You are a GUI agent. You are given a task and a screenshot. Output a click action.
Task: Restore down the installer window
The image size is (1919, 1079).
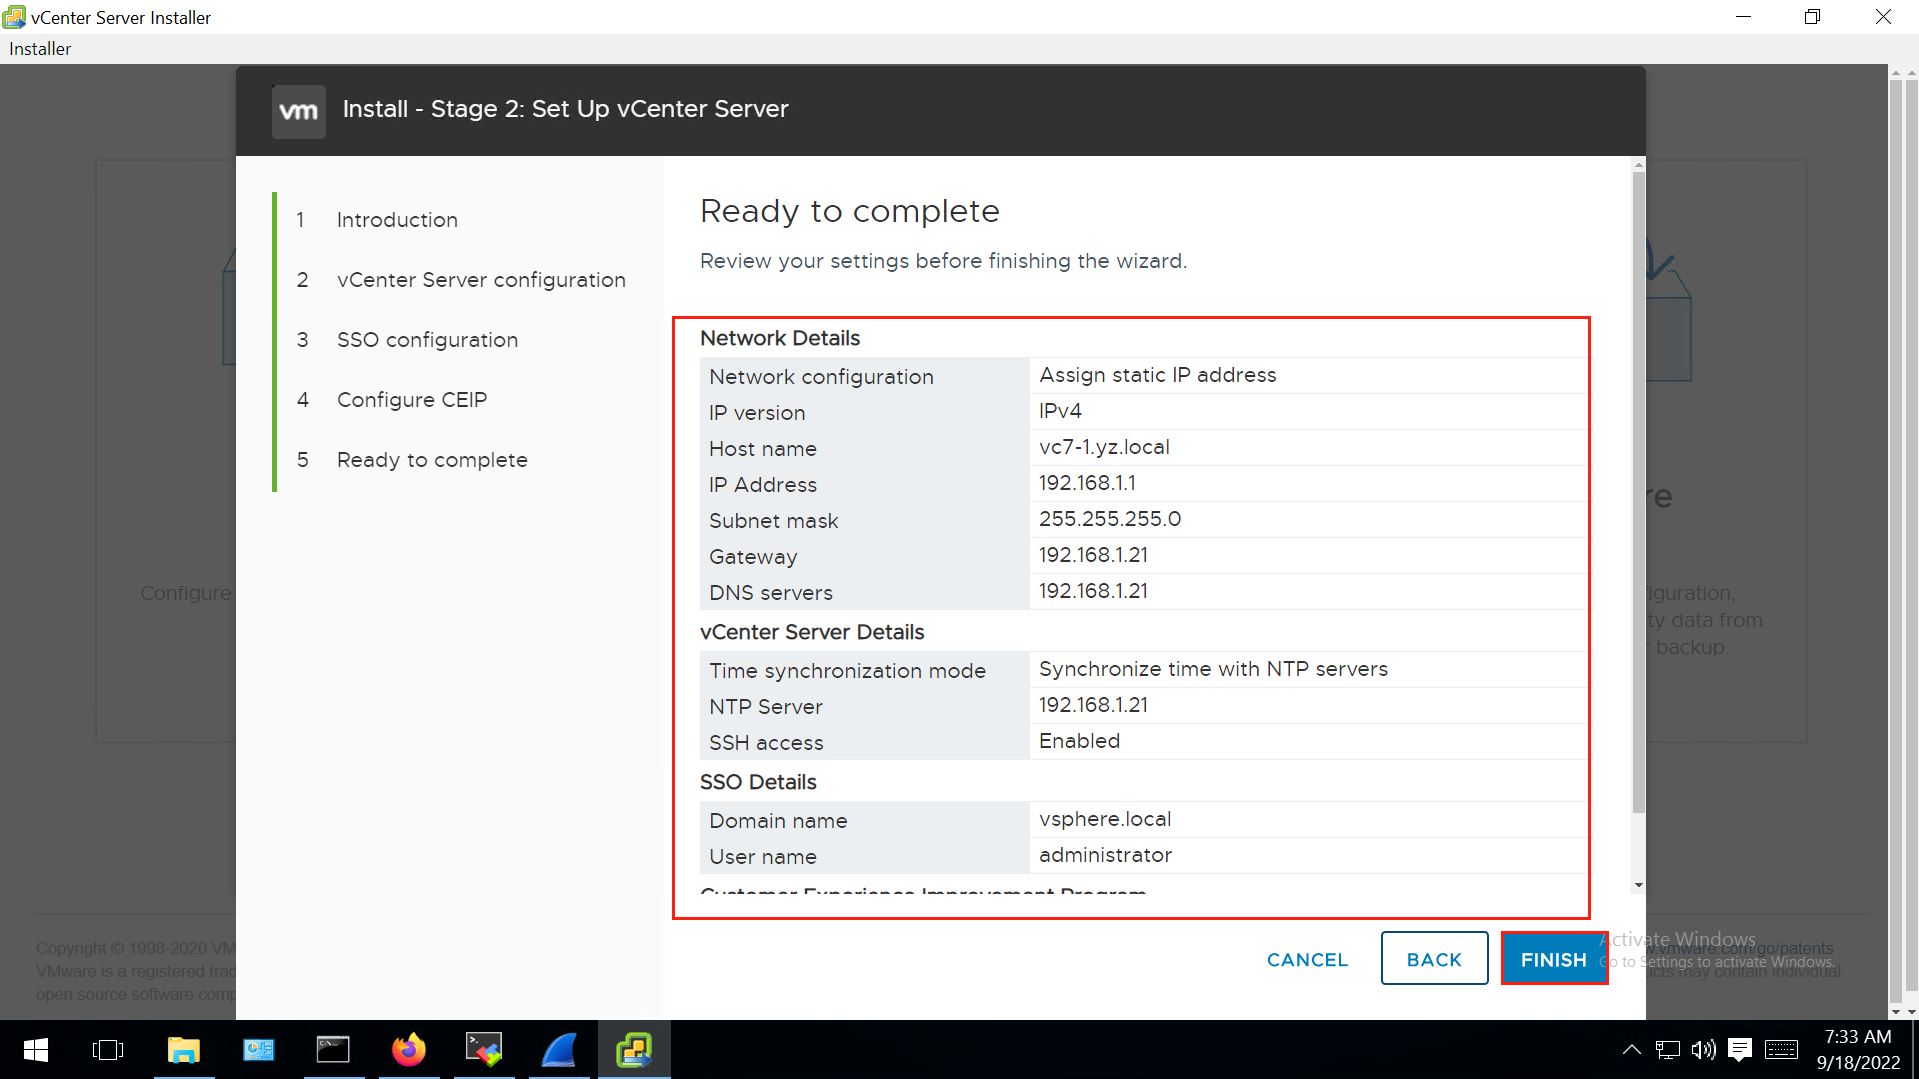1812,17
